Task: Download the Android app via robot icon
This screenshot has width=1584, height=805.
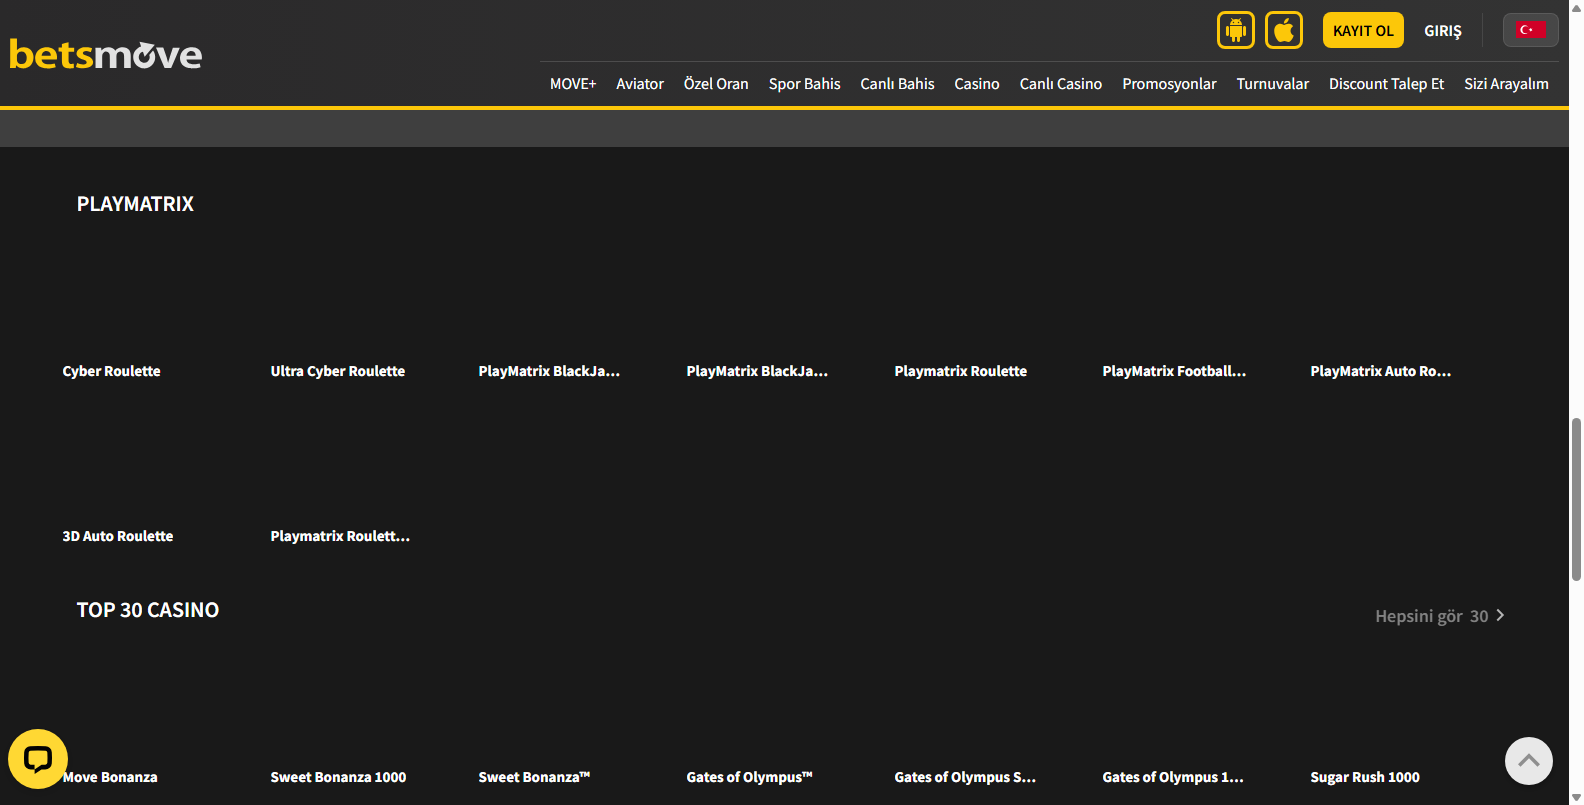Action: [x=1236, y=30]
